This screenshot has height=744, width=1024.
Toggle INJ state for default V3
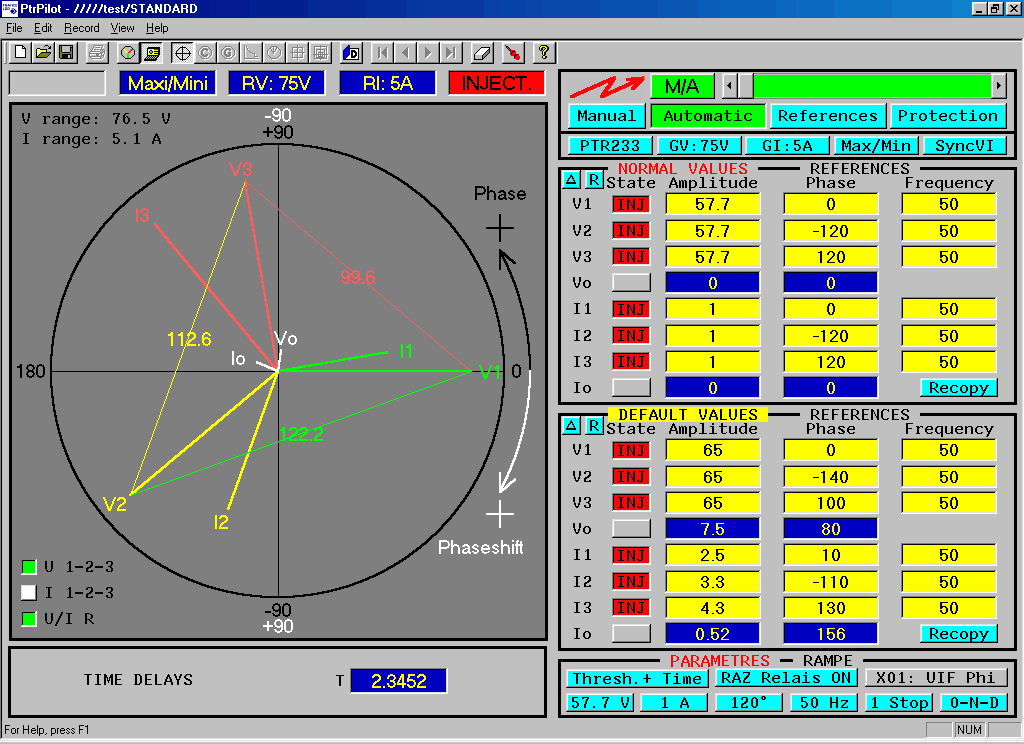point(632,503)
